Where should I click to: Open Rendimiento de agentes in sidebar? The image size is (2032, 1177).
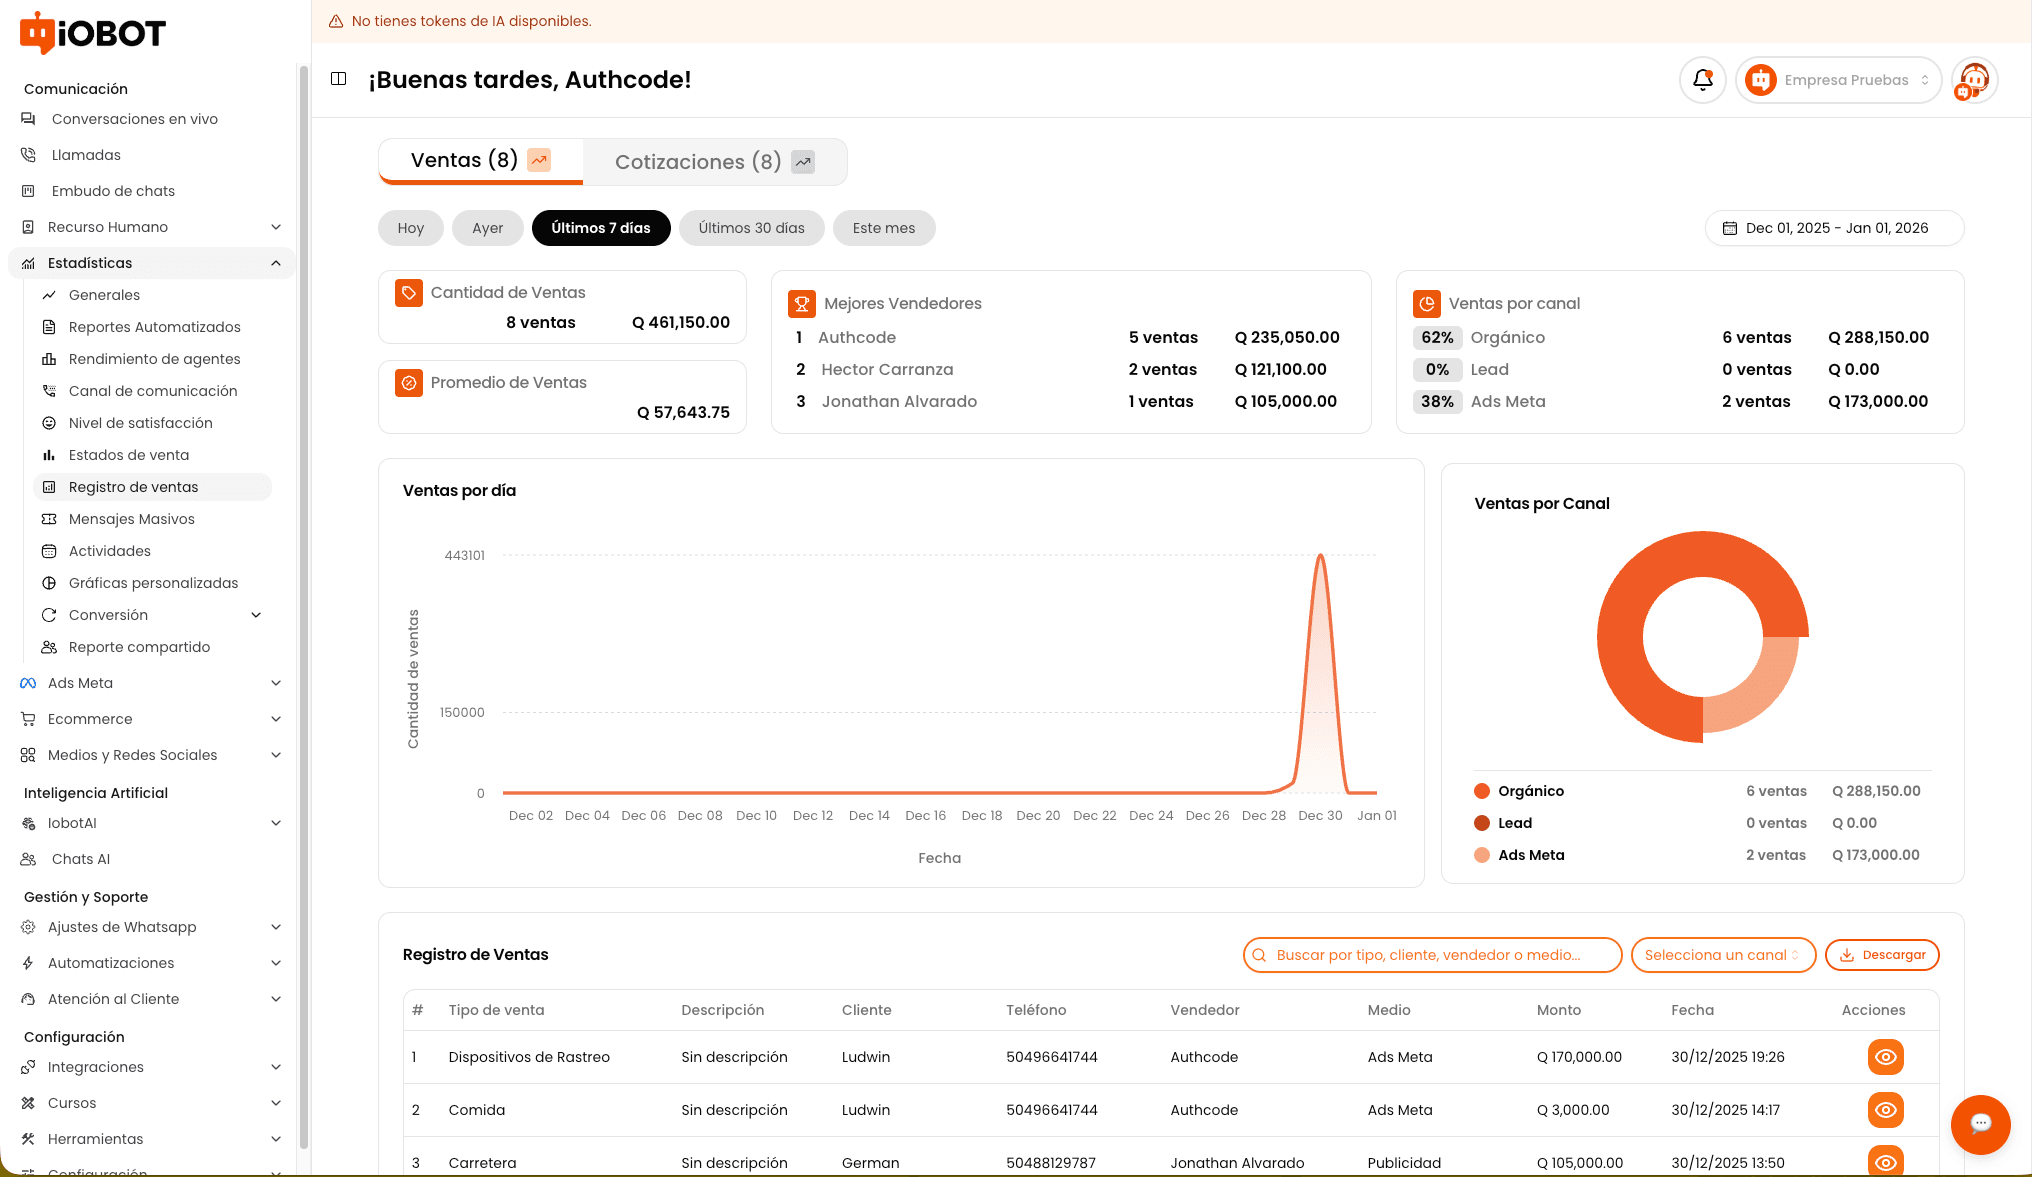click(154, 359)
